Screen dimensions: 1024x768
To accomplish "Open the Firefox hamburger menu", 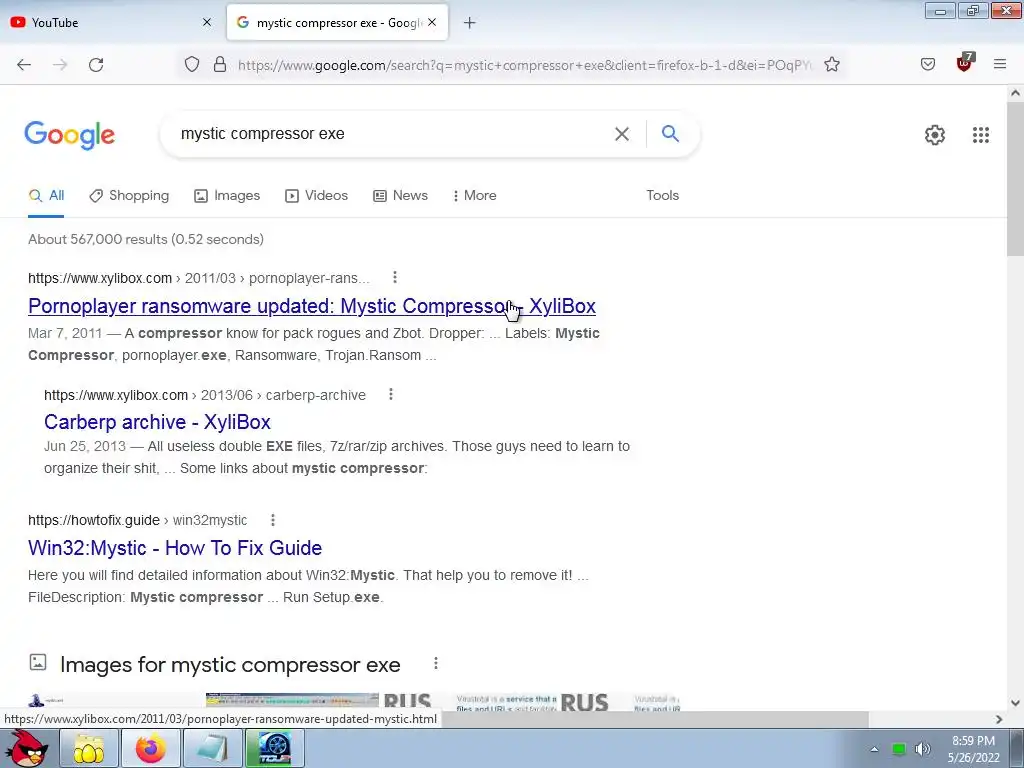I will point(1000,64).
